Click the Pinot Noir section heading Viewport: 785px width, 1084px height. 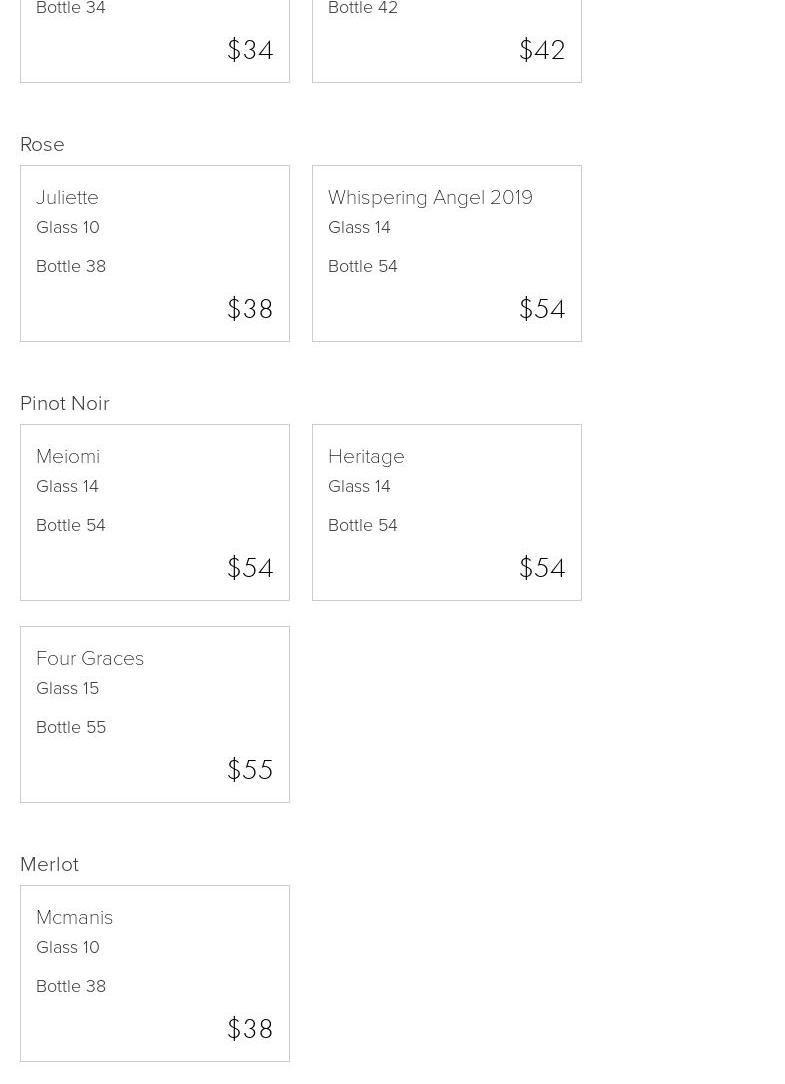pyautogui.click(x=65, y=403)
